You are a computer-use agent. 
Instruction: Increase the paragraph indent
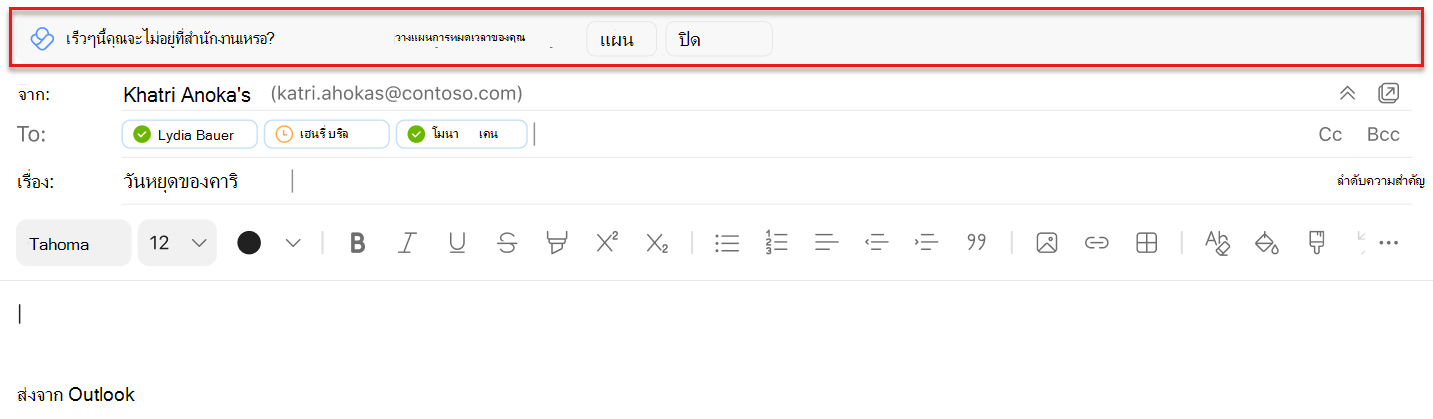(x=926, y=243)
